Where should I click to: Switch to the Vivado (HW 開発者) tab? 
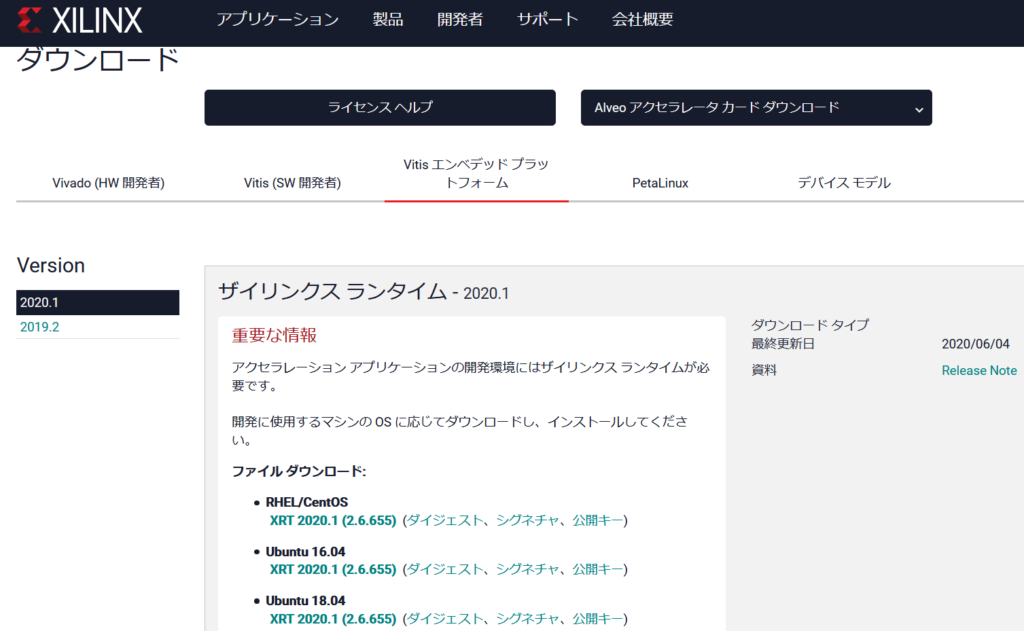(108, 183)
